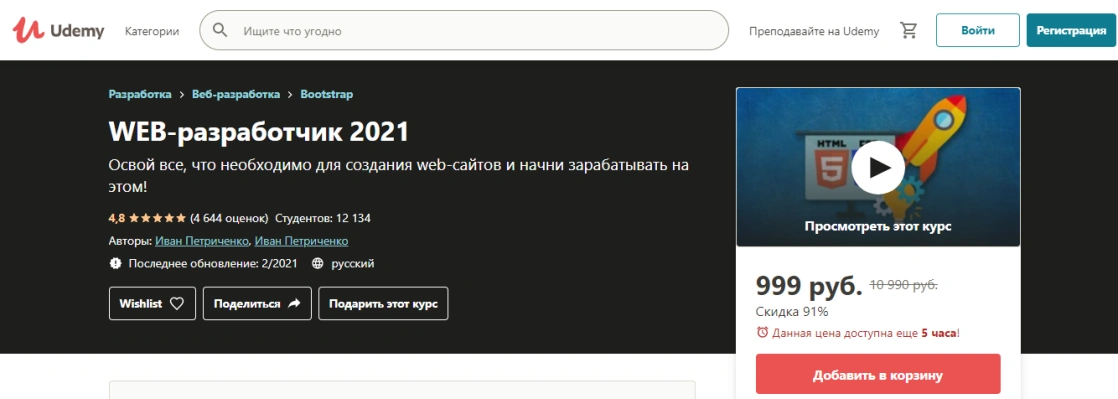Open first author link Иван Петриченко
This screenshot has height=399, width=1118.
[202, 241]
